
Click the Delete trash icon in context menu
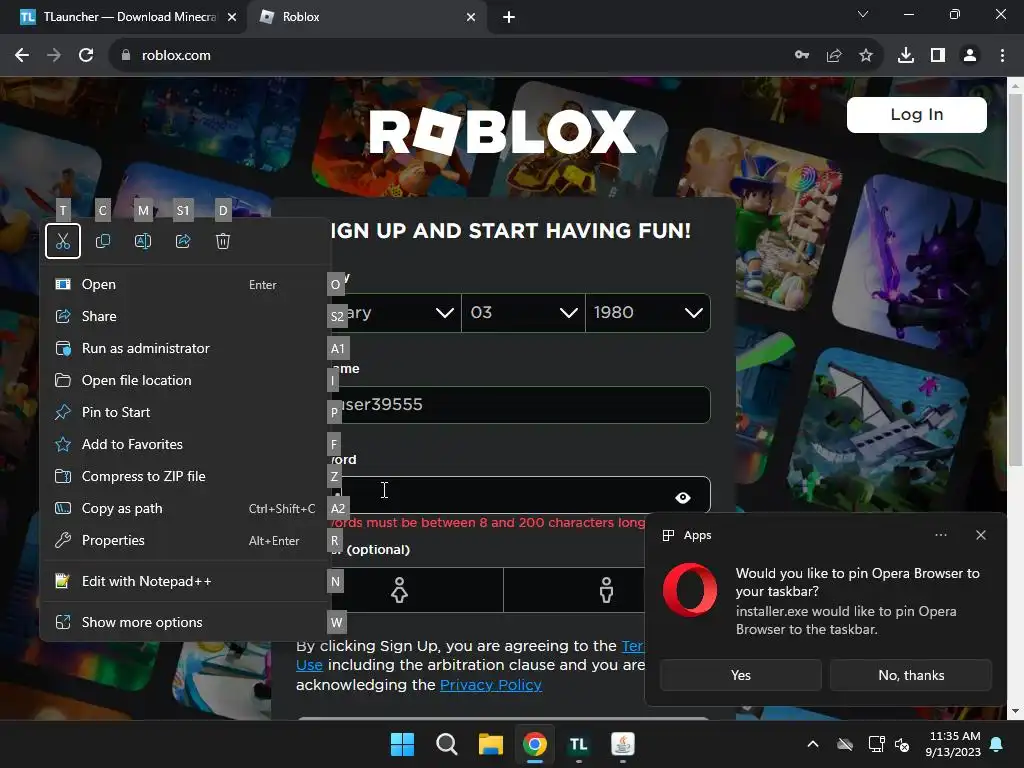[223, 241]
